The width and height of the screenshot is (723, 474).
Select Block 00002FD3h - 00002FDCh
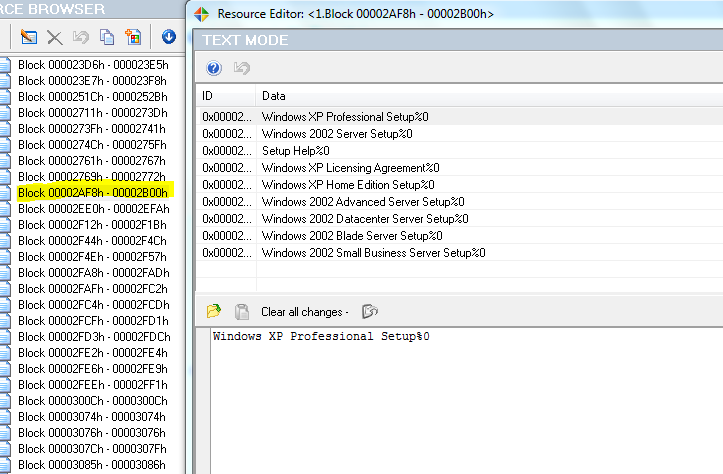(94, 337)
